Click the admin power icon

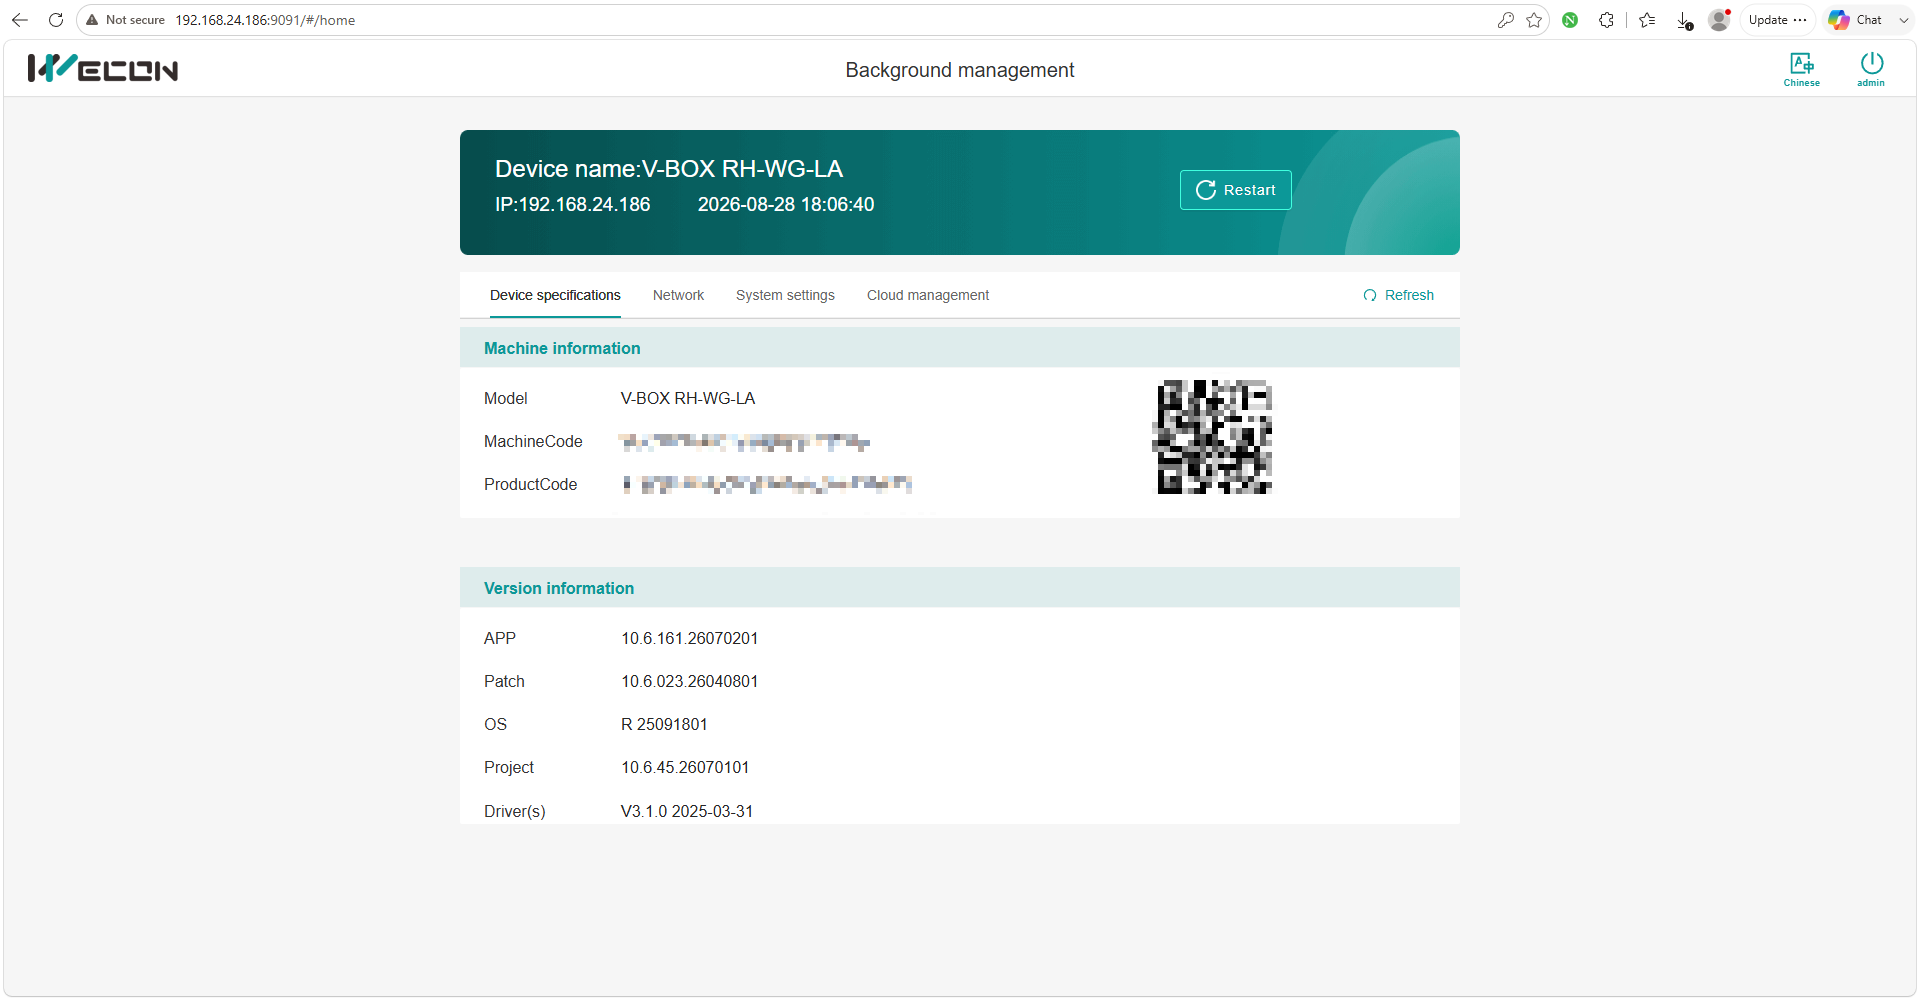tap(1871, 69)
